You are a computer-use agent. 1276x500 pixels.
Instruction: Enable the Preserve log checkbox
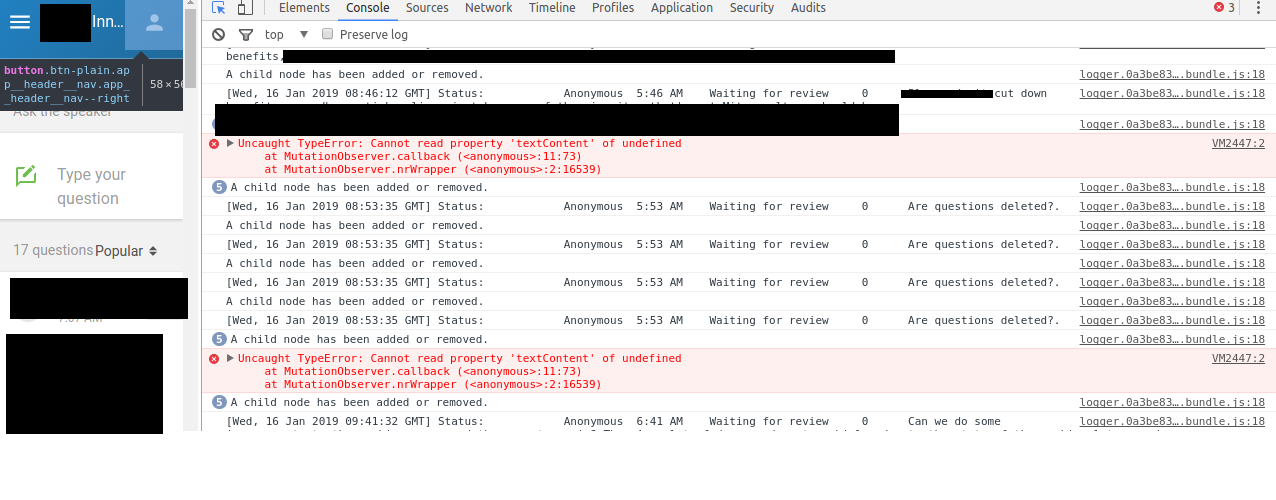[x=327, y=34]
